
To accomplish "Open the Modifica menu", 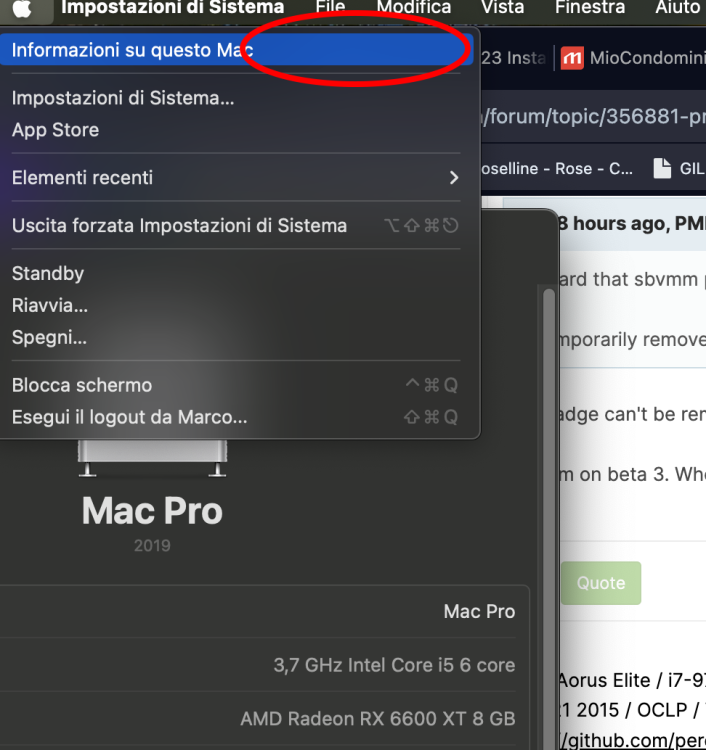I will pos(414,7).
